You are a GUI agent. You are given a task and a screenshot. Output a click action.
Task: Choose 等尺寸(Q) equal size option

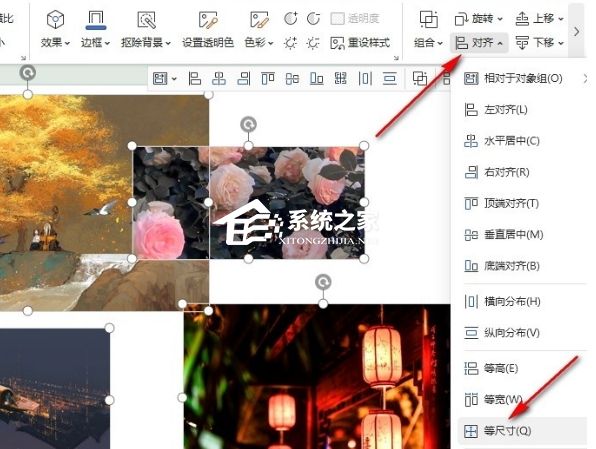(x=523, y=431)
